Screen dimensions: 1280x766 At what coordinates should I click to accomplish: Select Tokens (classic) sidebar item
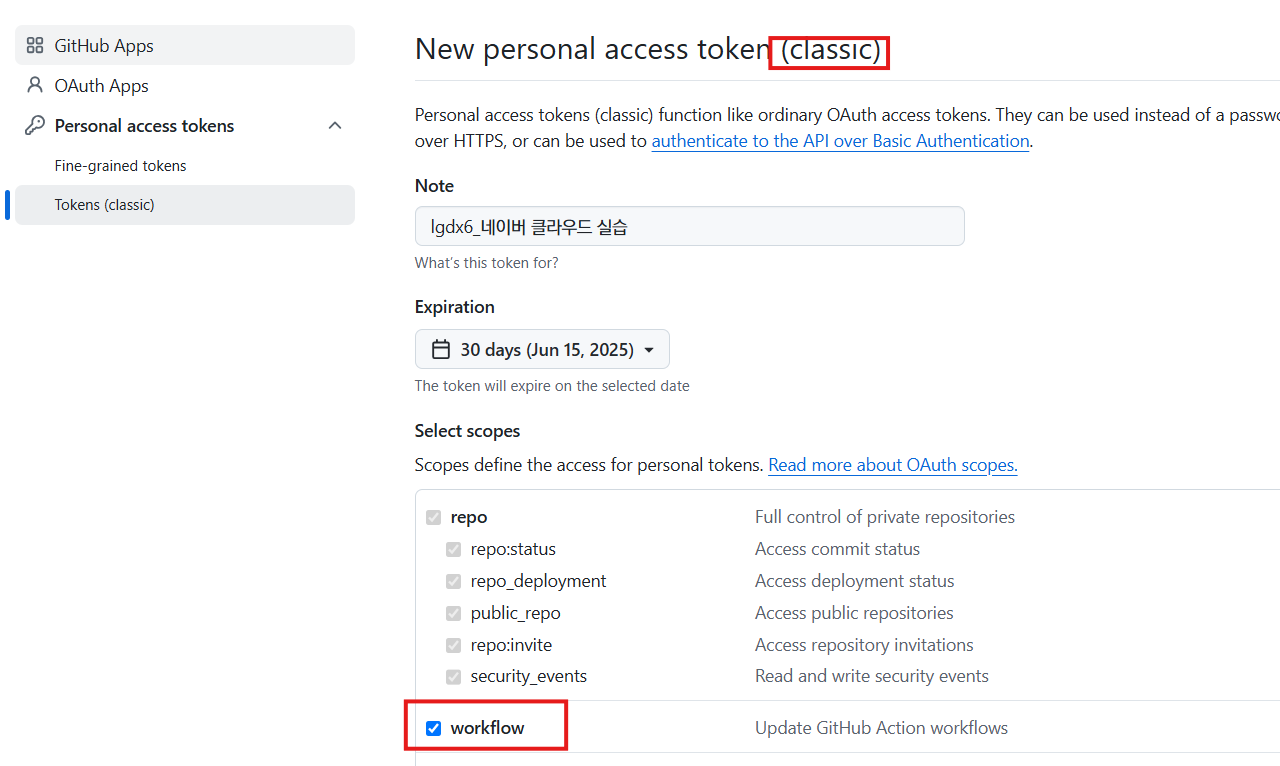pos(104,205)
